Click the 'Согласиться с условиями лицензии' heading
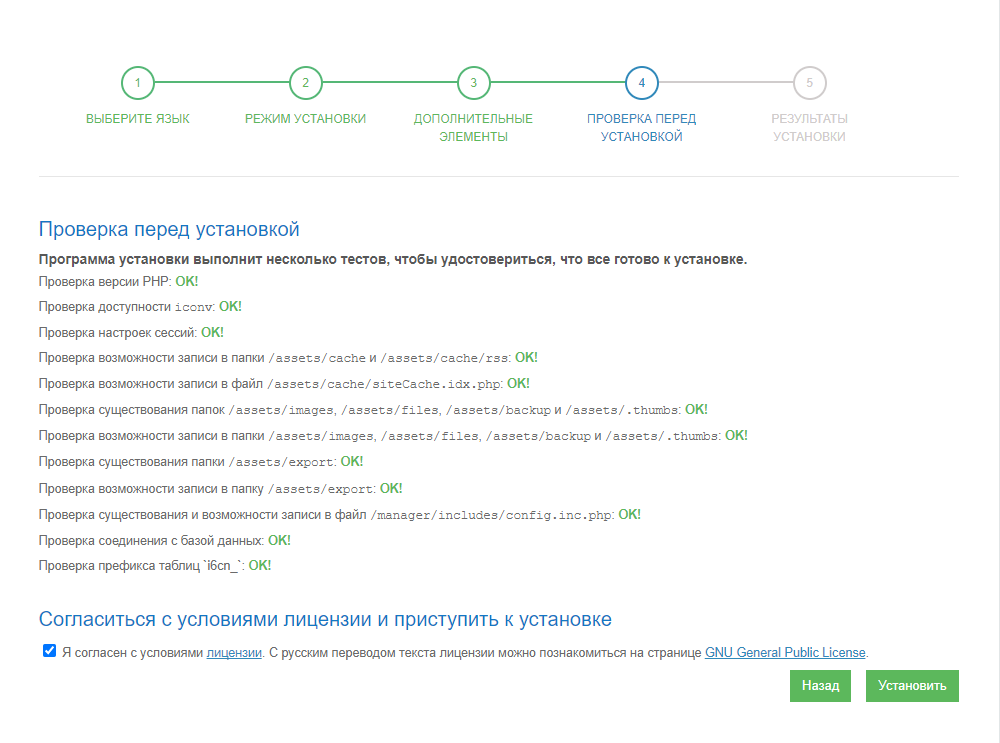1000x743 pixels. (325, 619)
